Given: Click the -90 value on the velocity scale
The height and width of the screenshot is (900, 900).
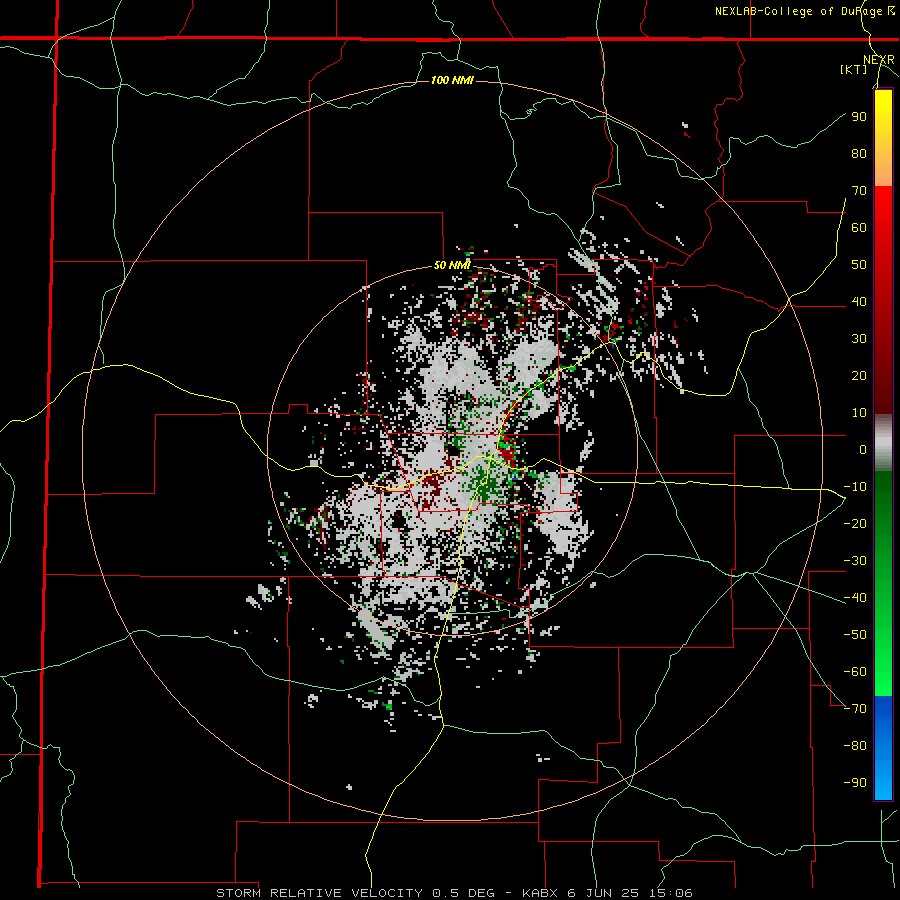Looking at the screenshot, I should click(855, 783).
